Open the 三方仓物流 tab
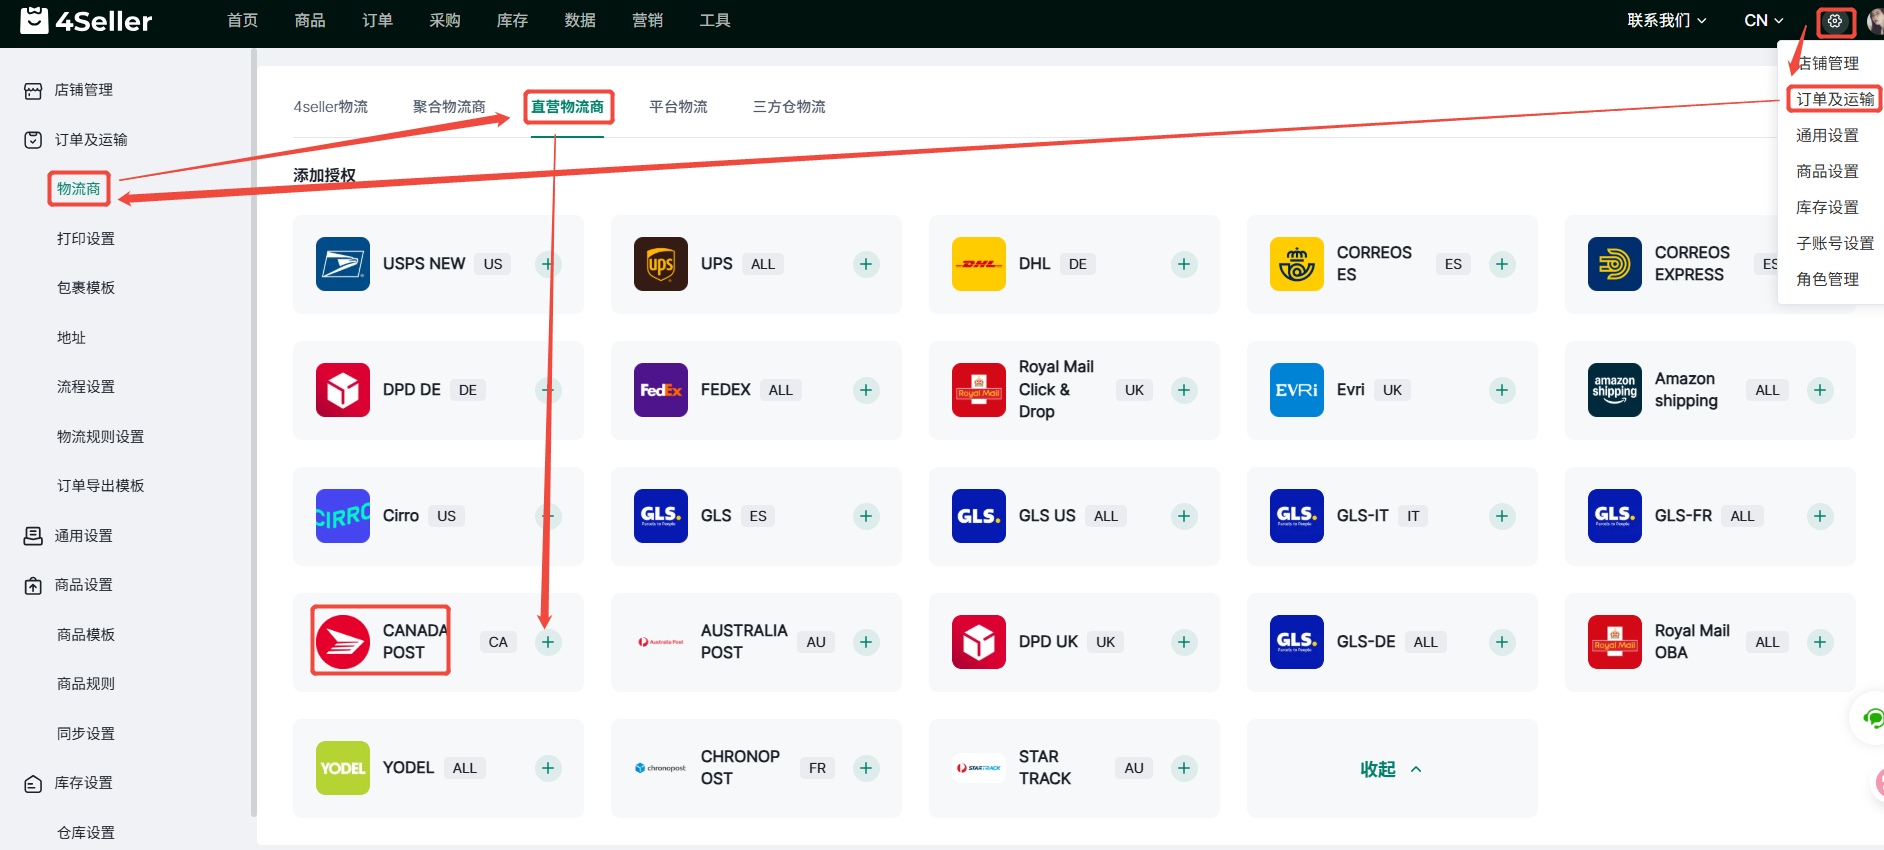Screen dimensions: 1884x850 [x=789, y=107]
